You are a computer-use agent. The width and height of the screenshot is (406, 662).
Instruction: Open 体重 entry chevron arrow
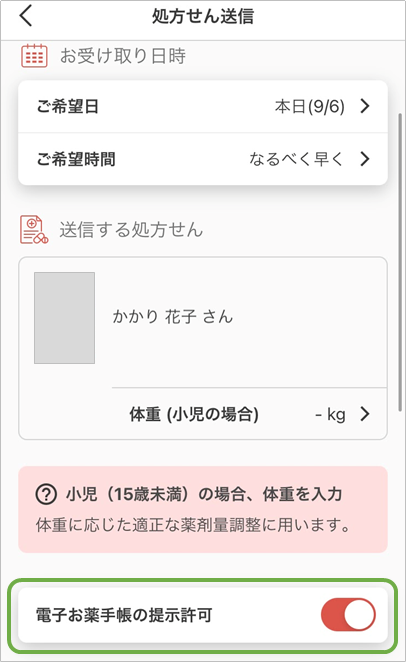click(x=365, y=414)
